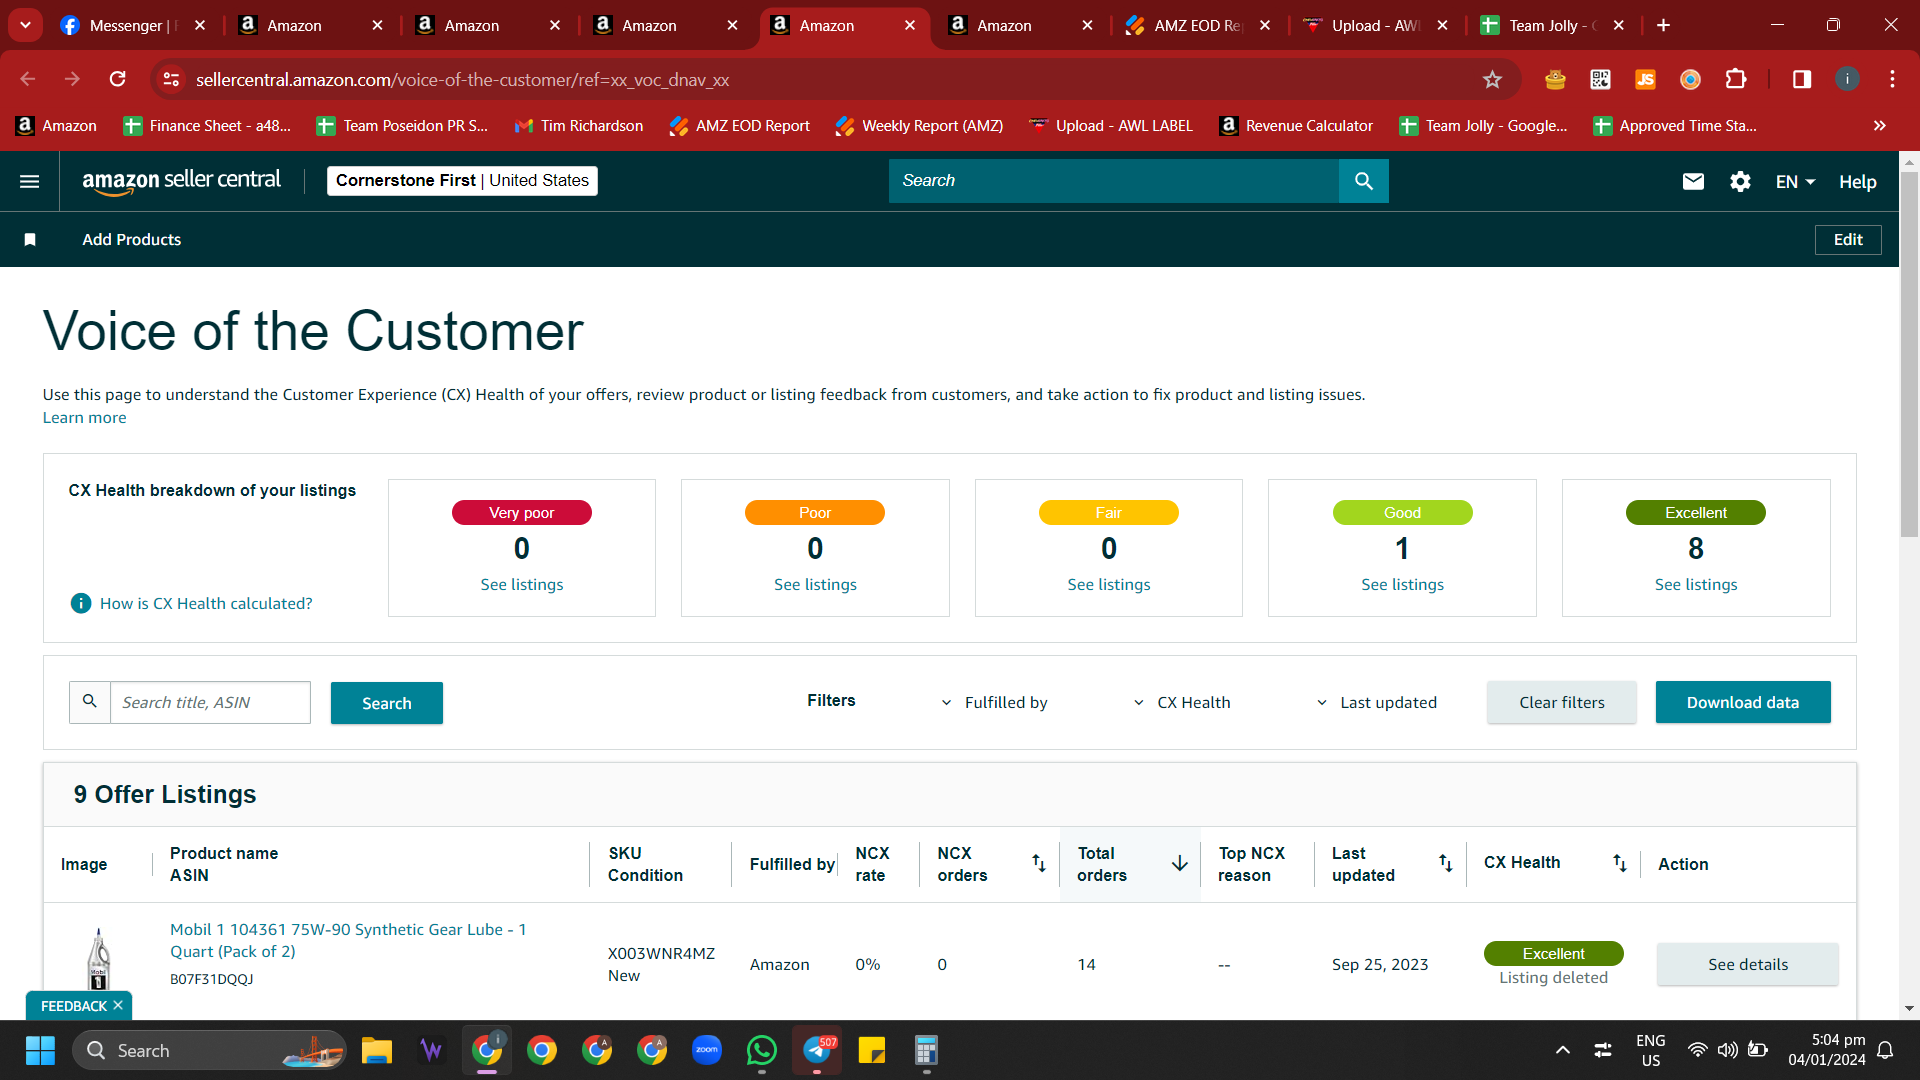Open Zoom from the taskbar
This screenshot has width=1920, height=1080.
[707, 1050]
